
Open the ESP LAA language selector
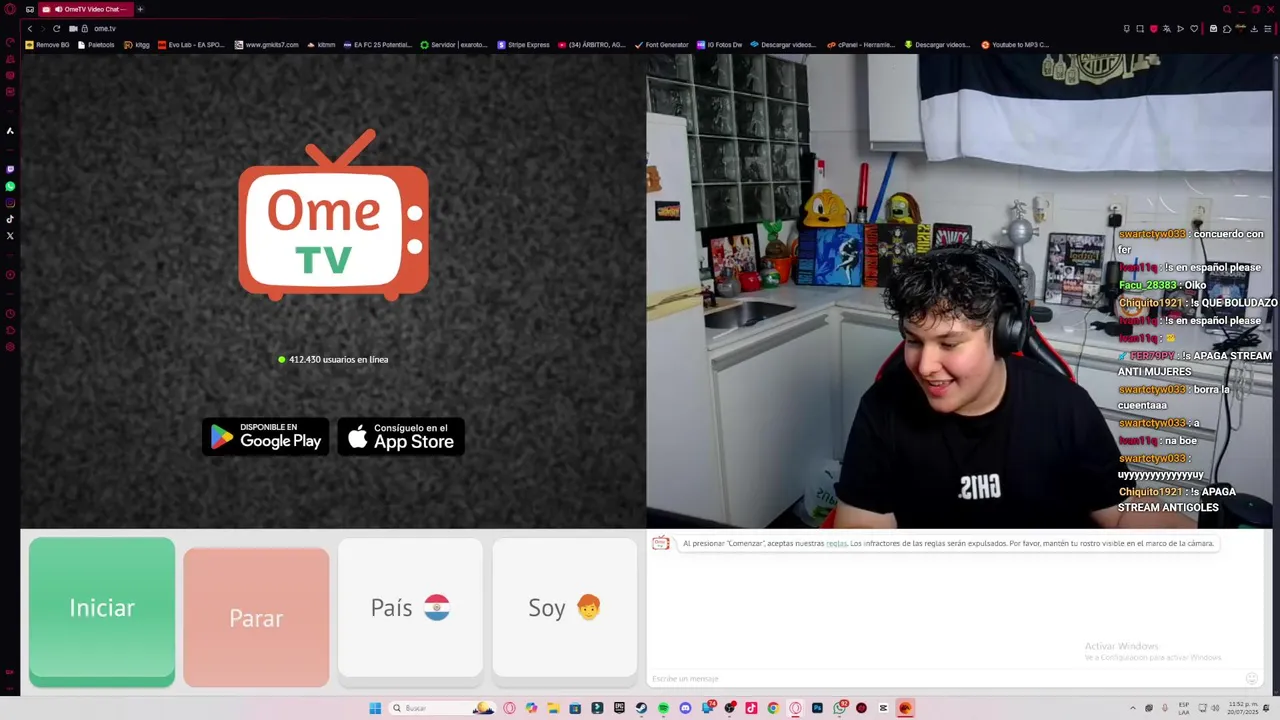pyautogui.click(x=1184, y=708)
